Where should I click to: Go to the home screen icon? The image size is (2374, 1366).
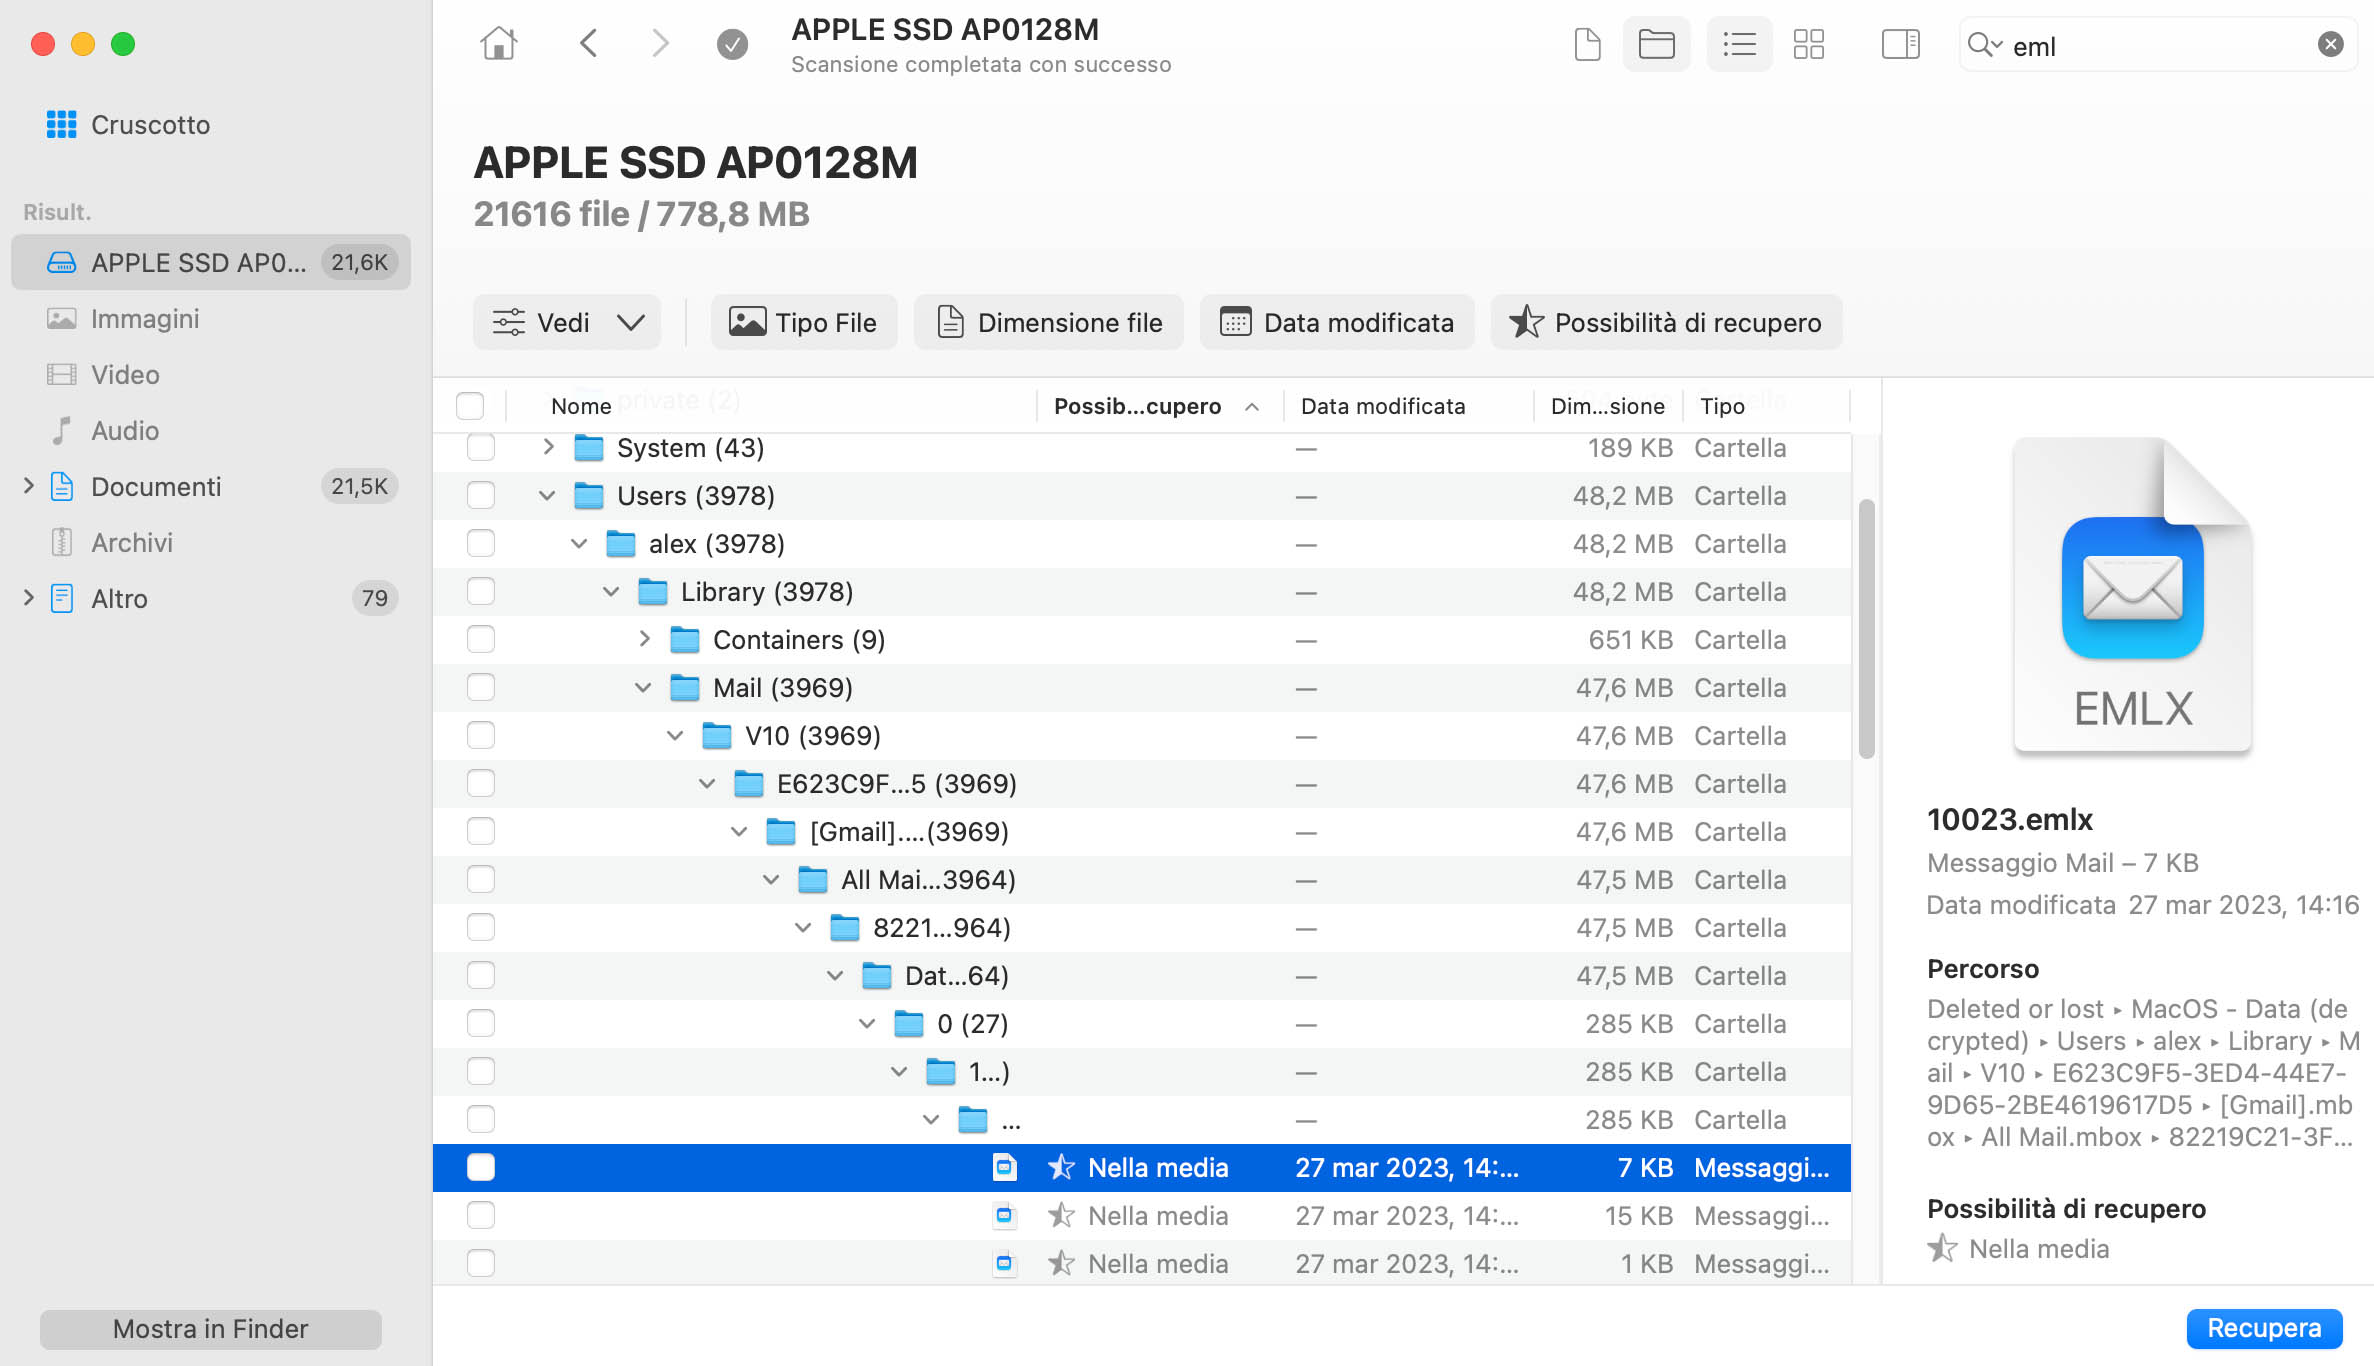(498, 44)
